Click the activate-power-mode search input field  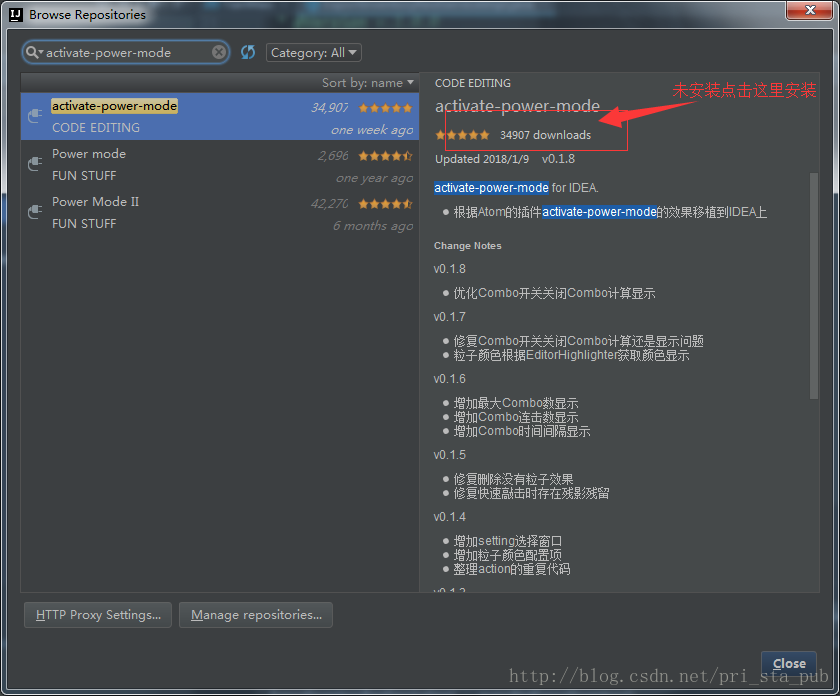pos(126,53)
